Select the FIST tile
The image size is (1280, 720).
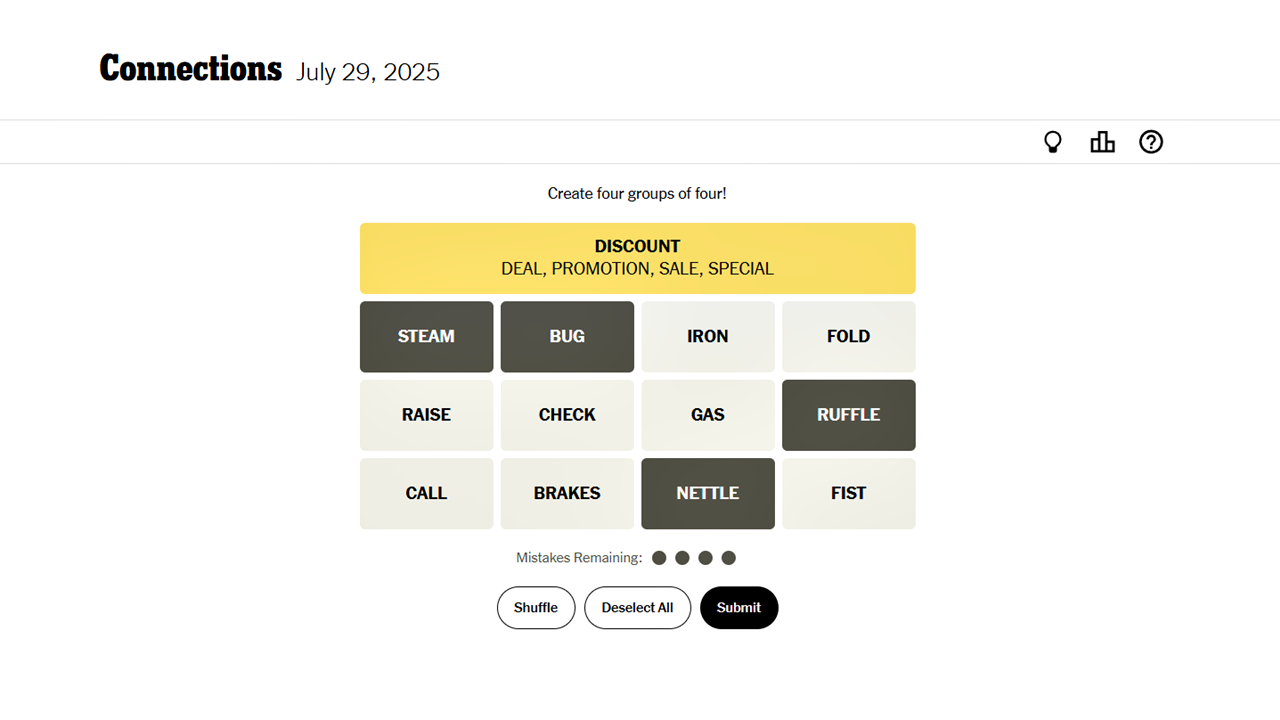[x=848, y=493]
